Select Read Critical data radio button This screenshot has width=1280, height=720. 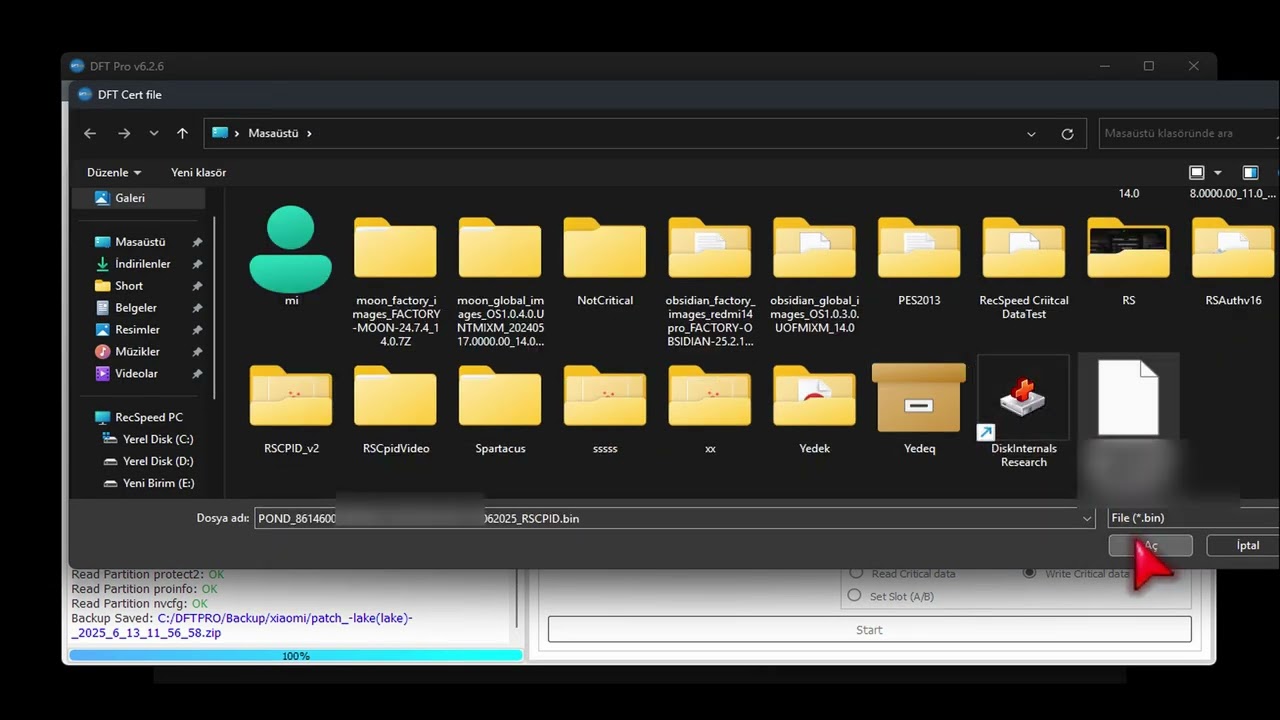click(x=855, y=573)
